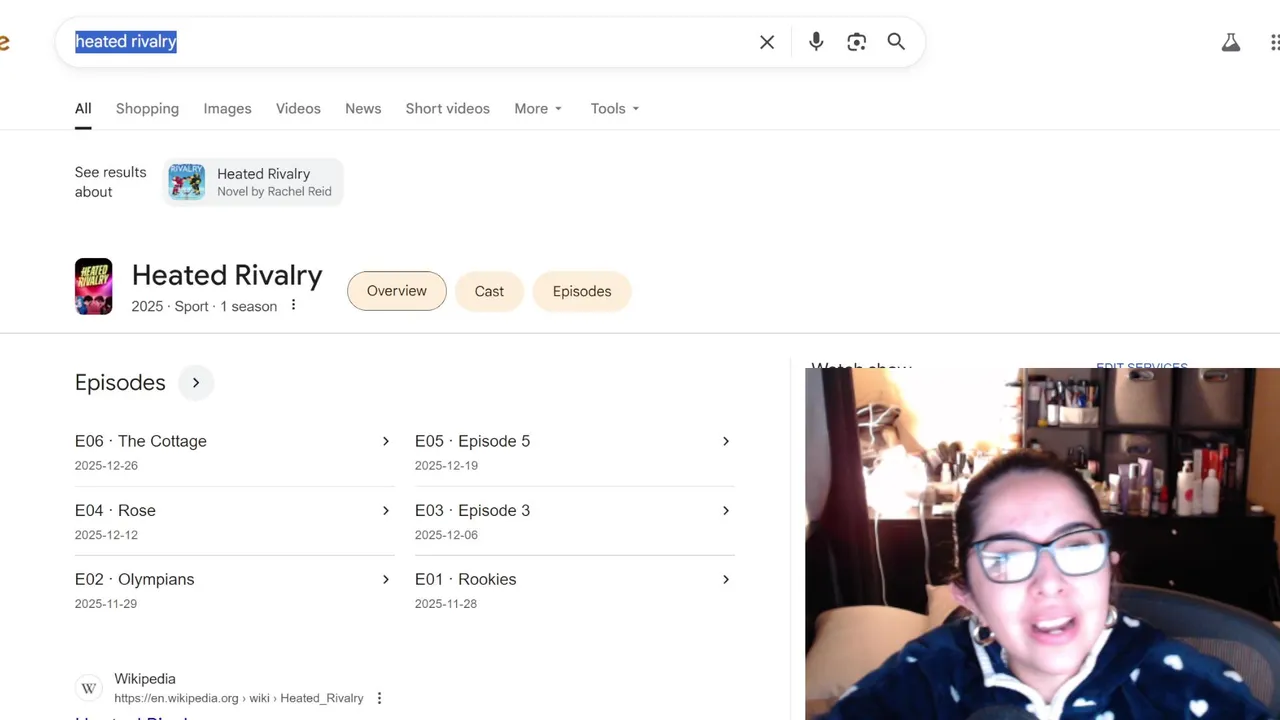Open the three-dot menu beside 1 season

pyautogui.click(x=293, y=305)
